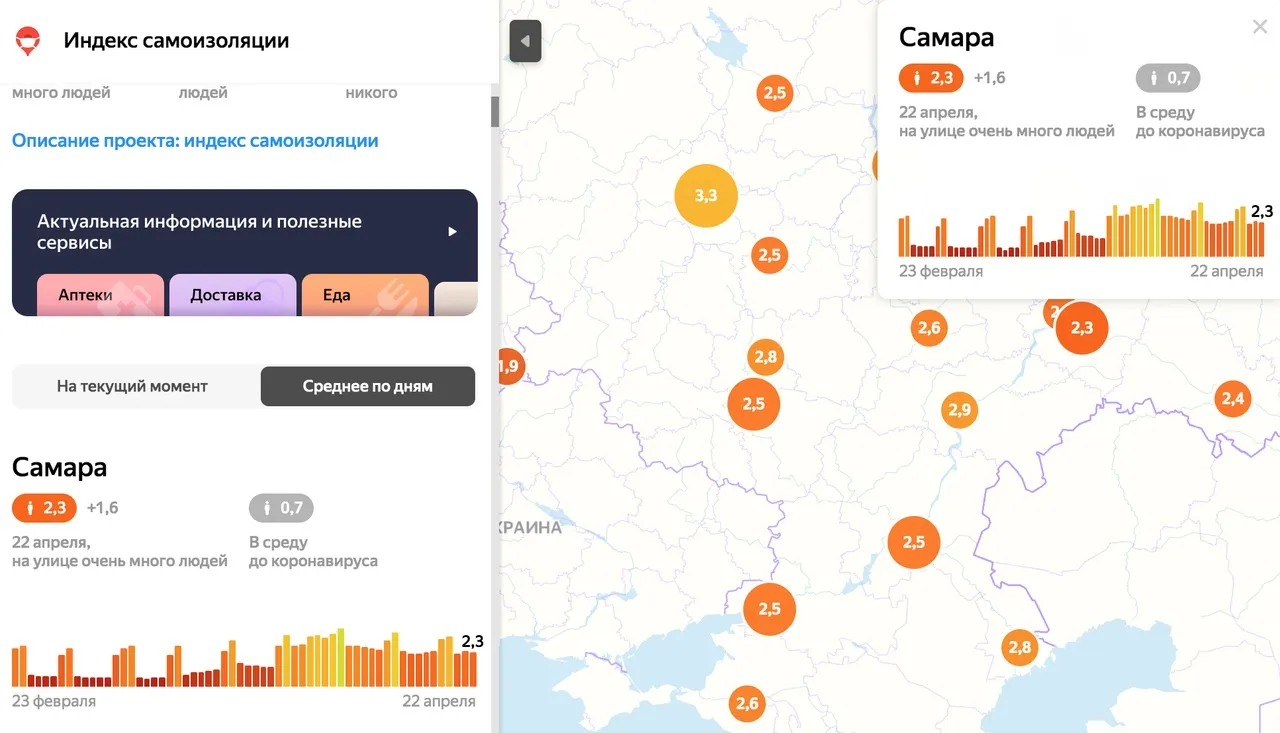Click the large yellow 3,3 map marker
Viewport: 1280px width, 733px height.
(706, 196)
